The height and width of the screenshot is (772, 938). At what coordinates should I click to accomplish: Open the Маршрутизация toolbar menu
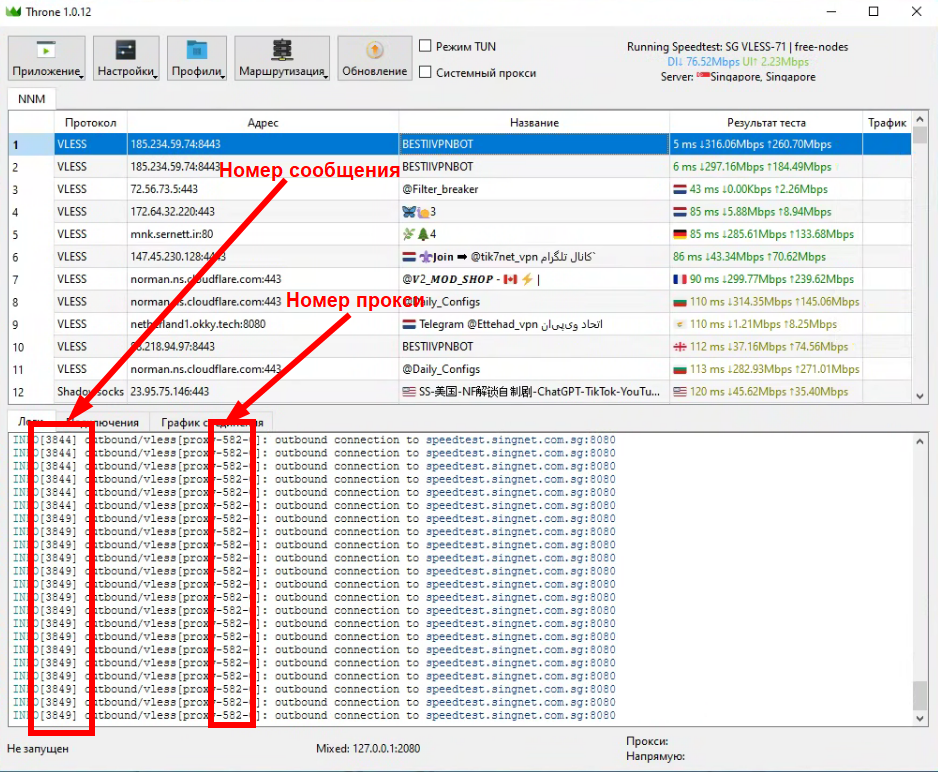coord(282,58)
